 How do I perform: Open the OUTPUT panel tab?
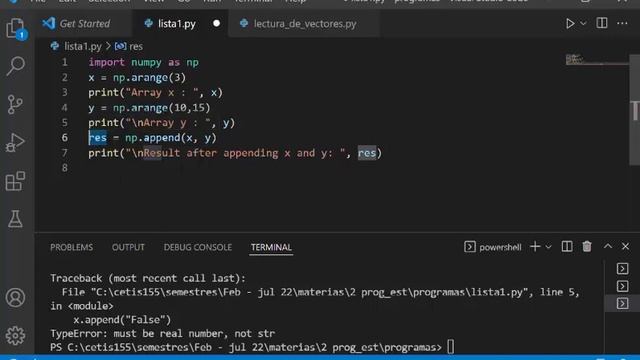coord(128,247)
